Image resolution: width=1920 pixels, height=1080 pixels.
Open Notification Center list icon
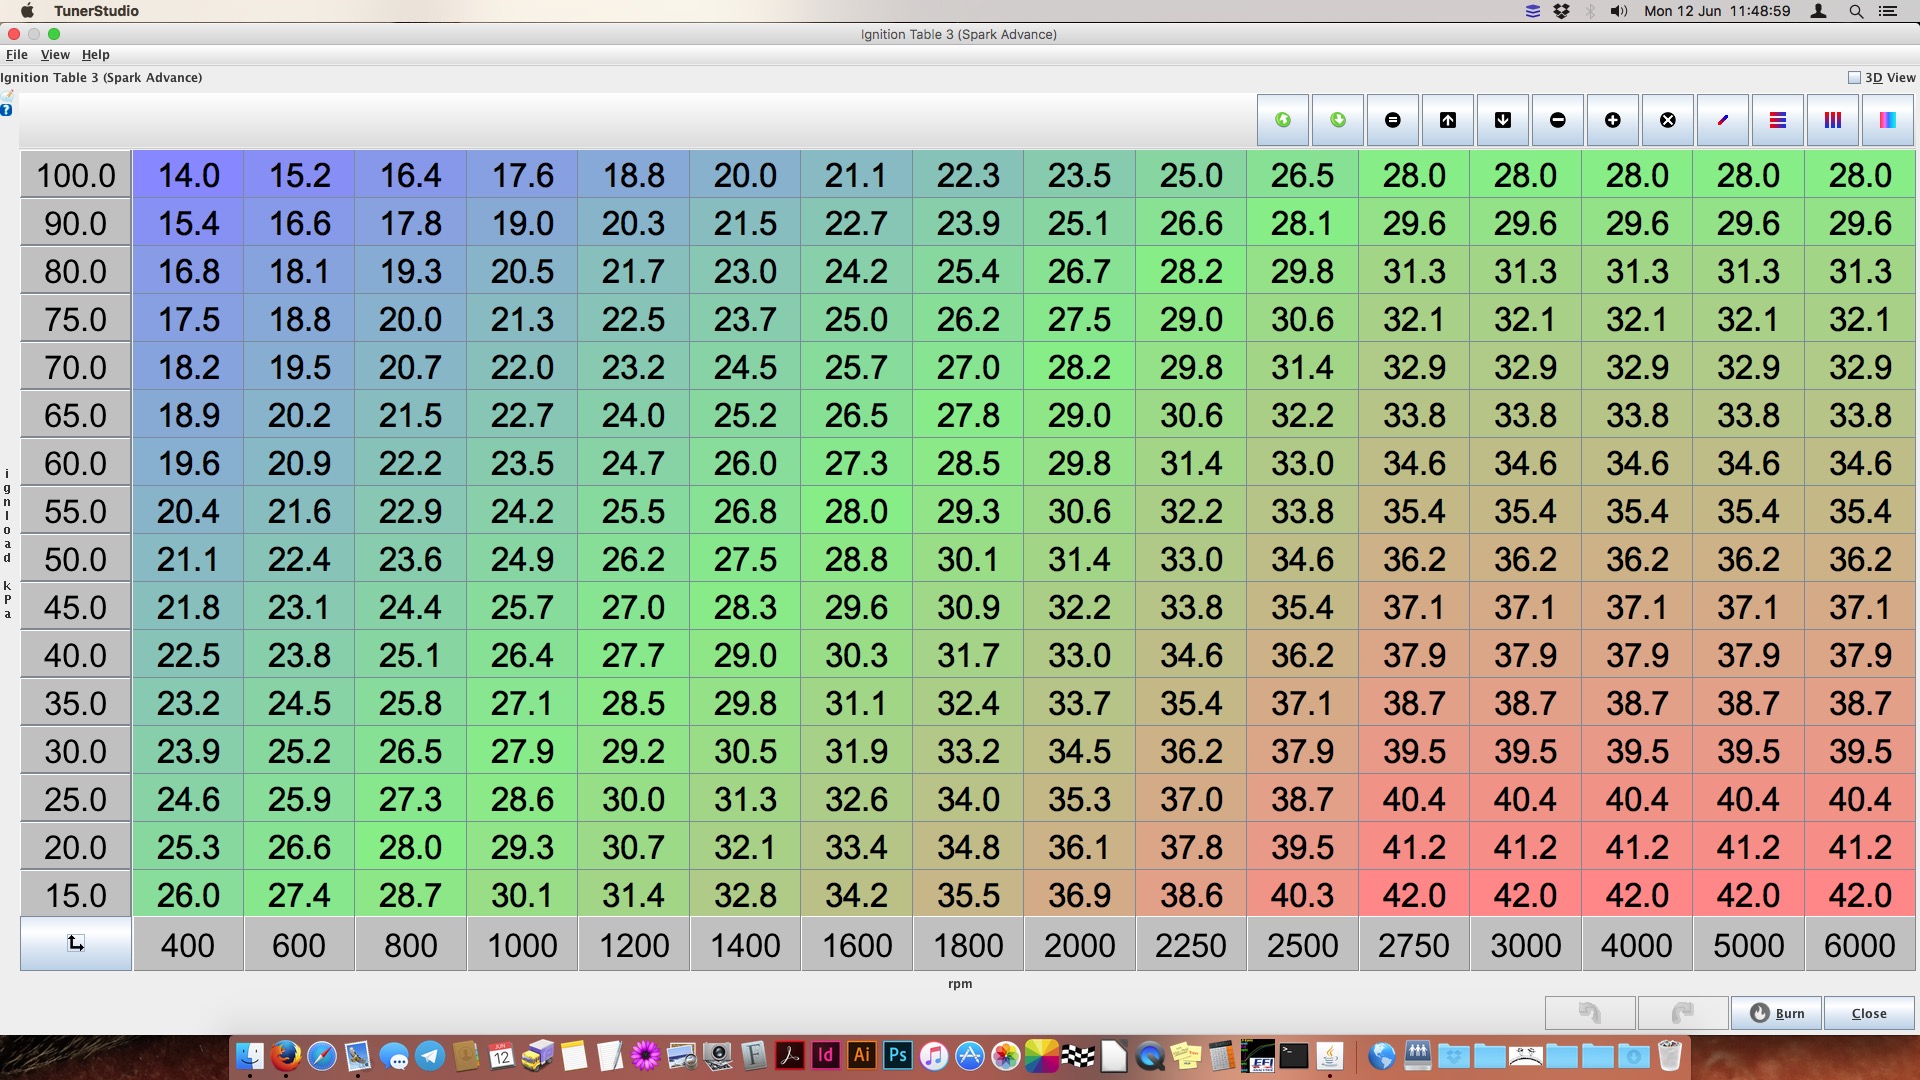pyautogui.click(x=1888, y=11)
